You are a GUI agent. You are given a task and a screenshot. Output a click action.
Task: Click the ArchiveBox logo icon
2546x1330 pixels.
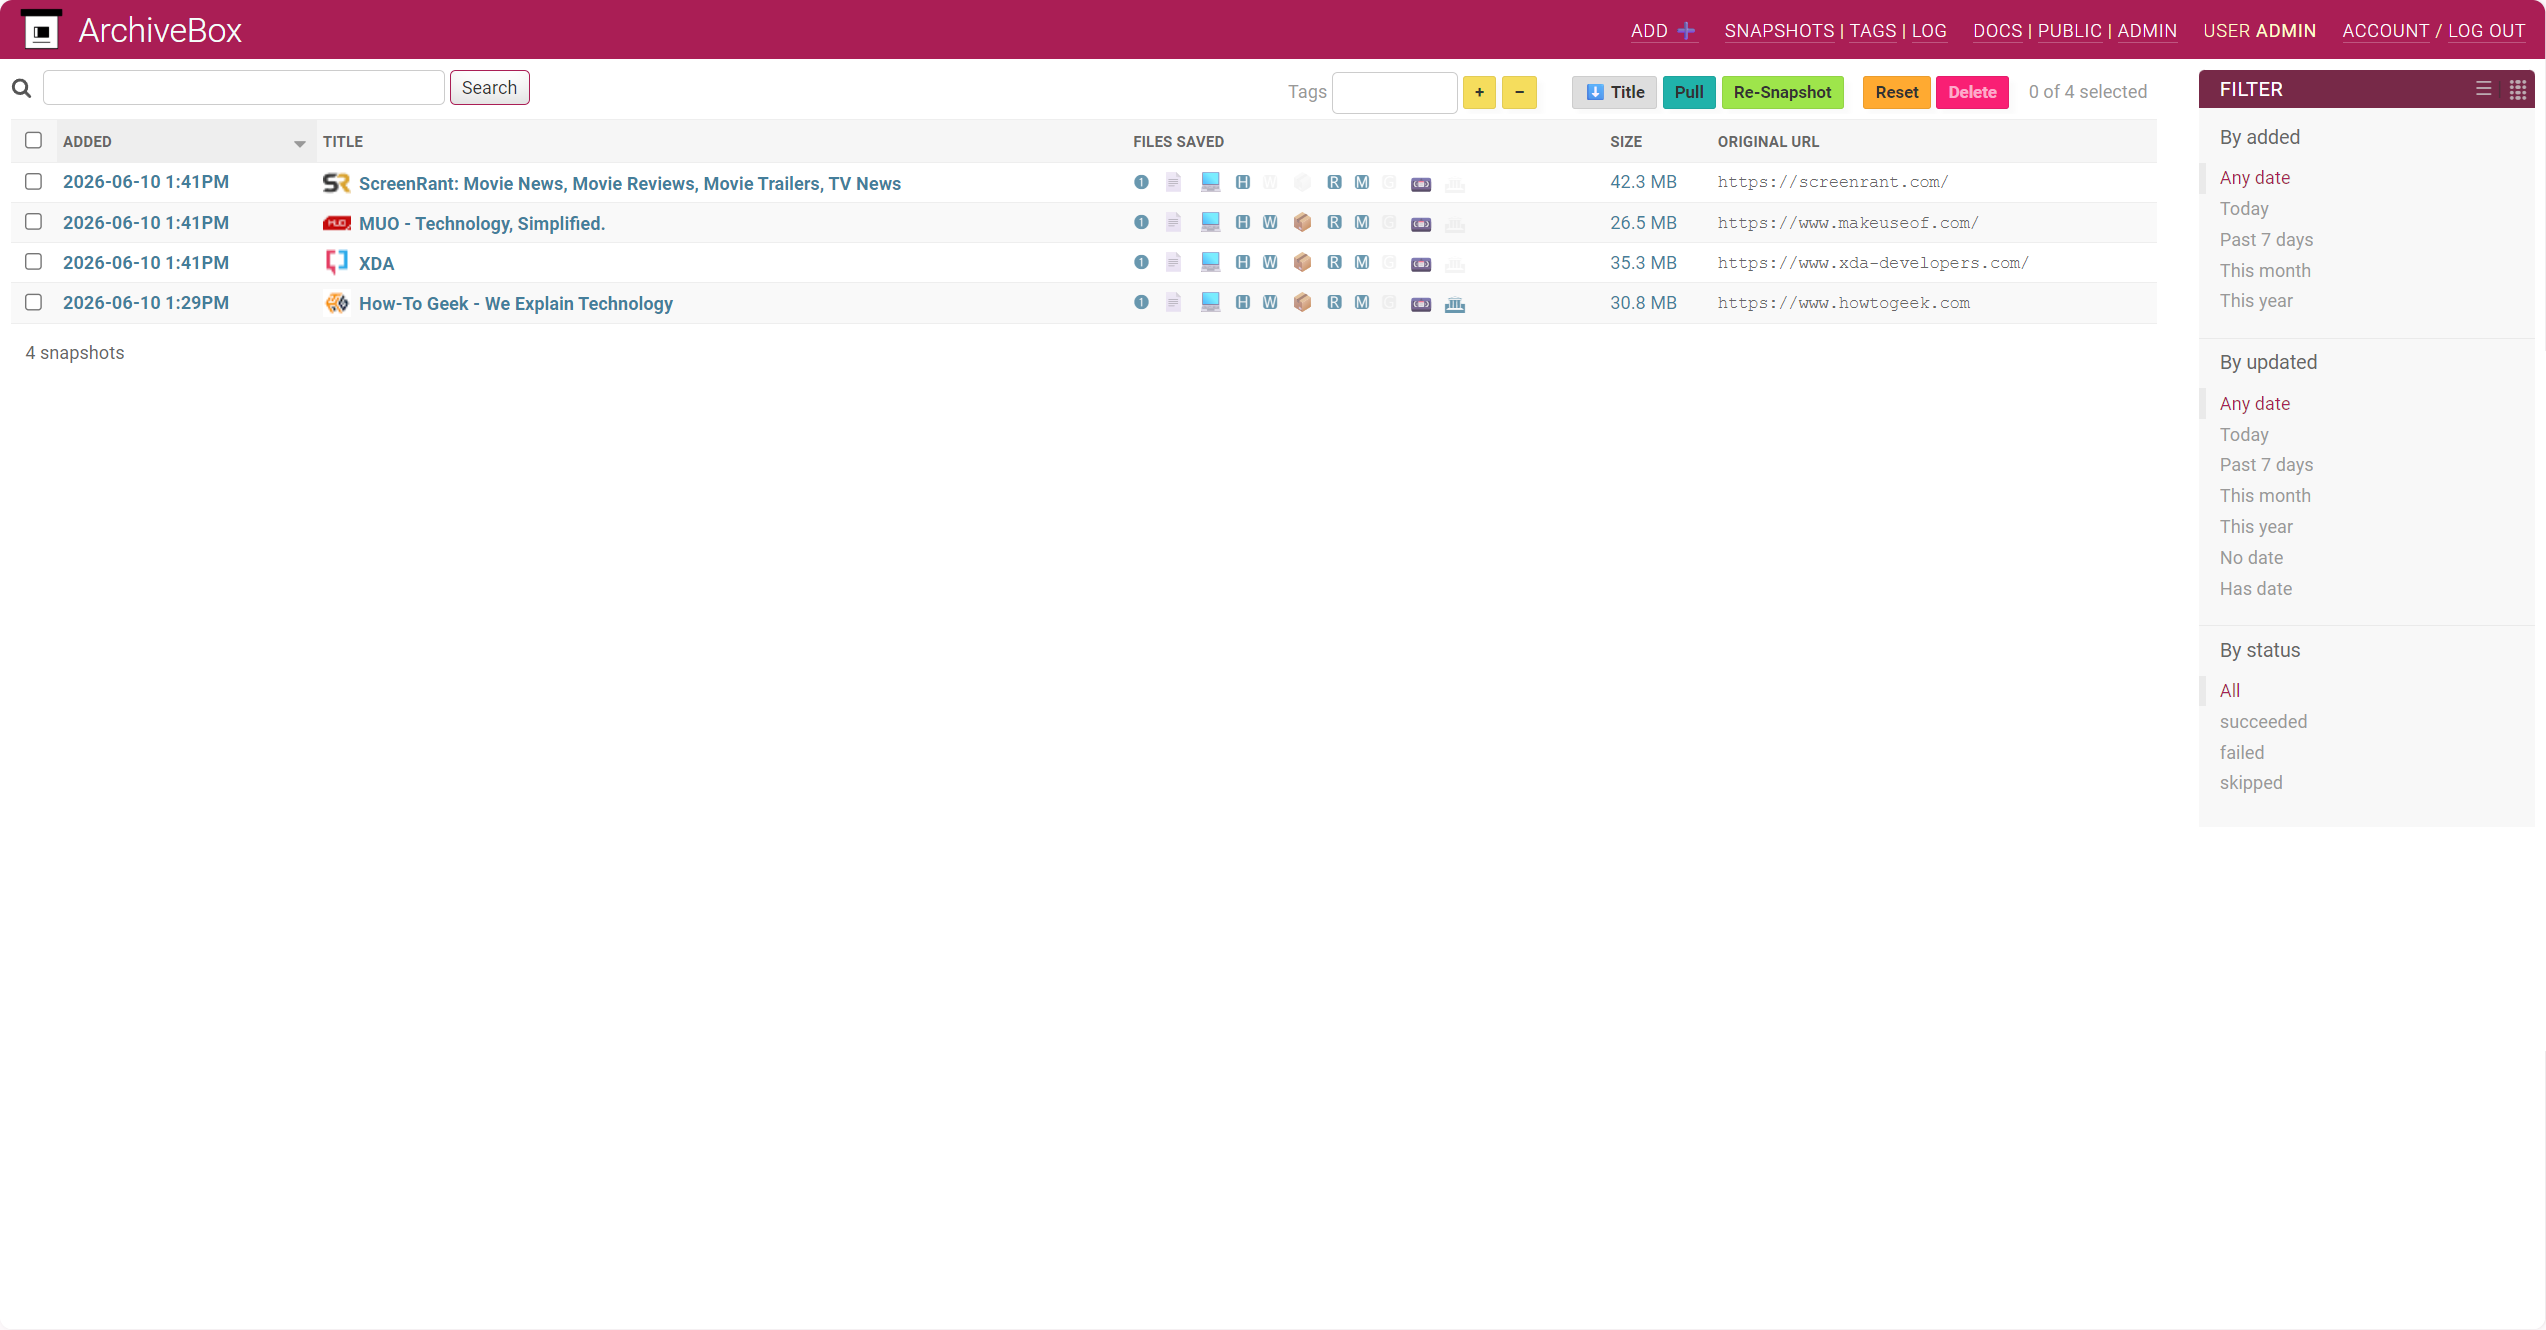click(41, 29)
